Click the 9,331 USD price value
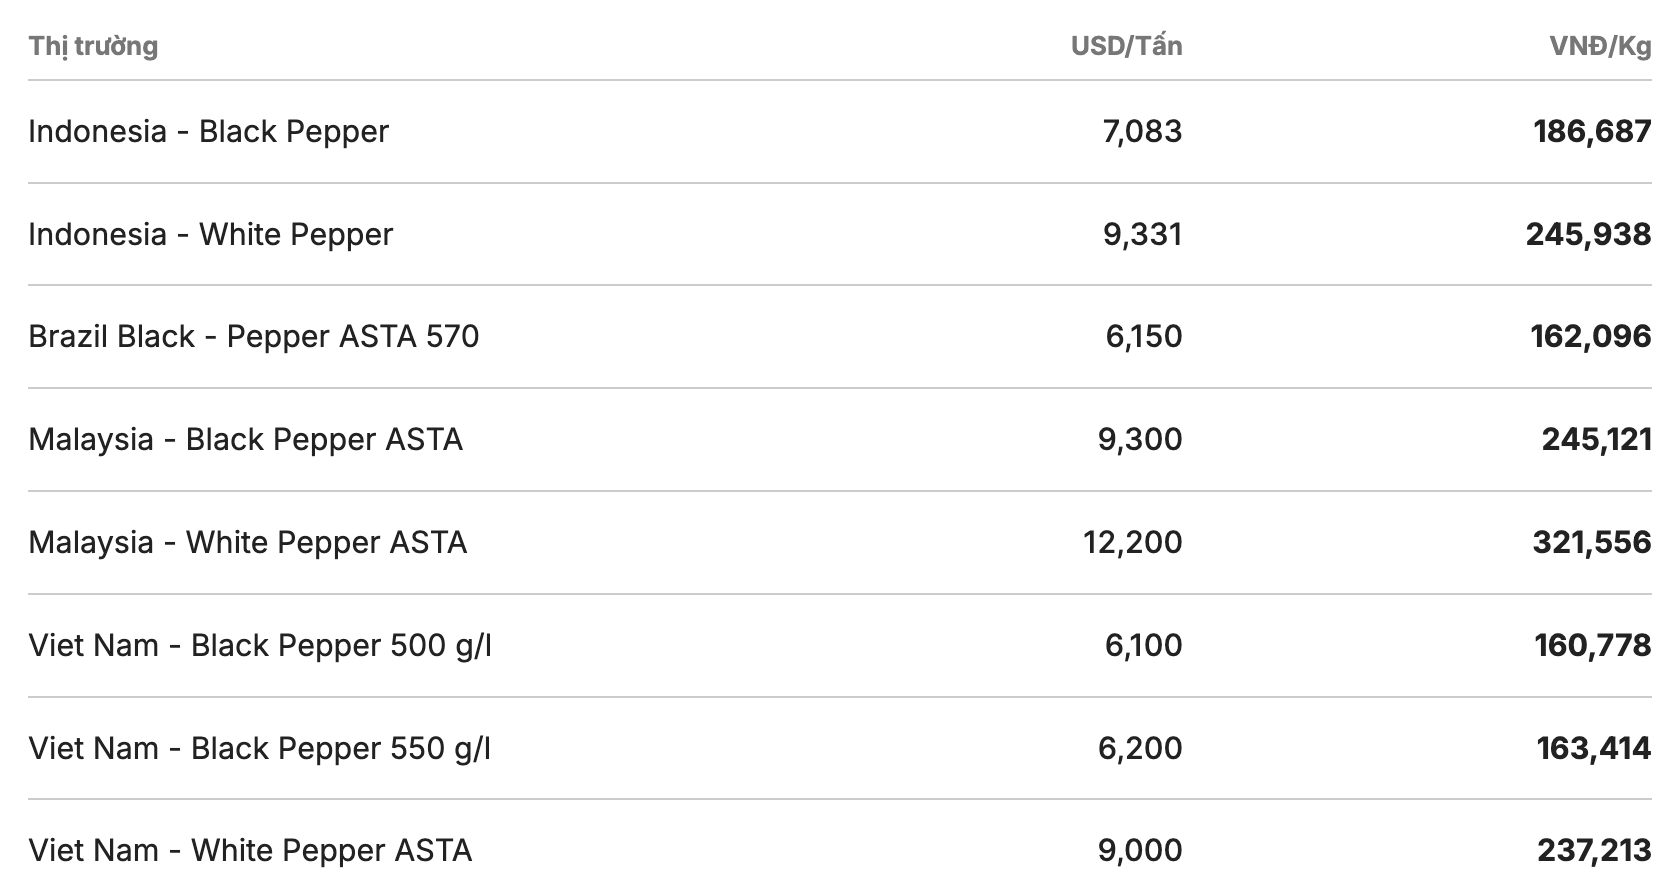 coord(1142,234)
